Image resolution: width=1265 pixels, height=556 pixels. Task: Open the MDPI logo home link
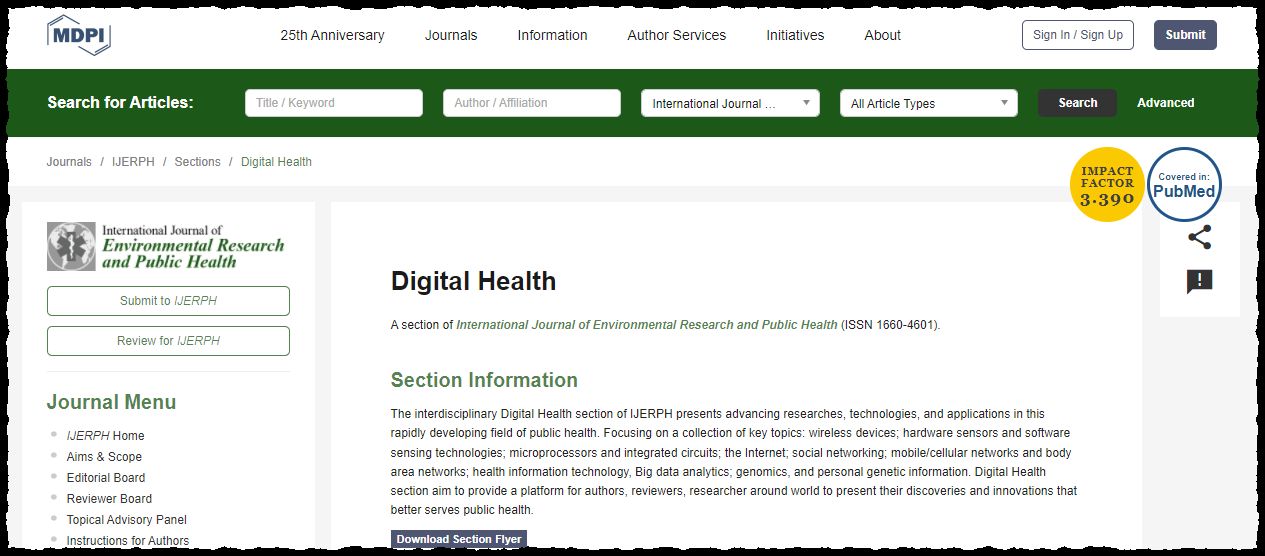pyautogui.click(x=78, y=35)
